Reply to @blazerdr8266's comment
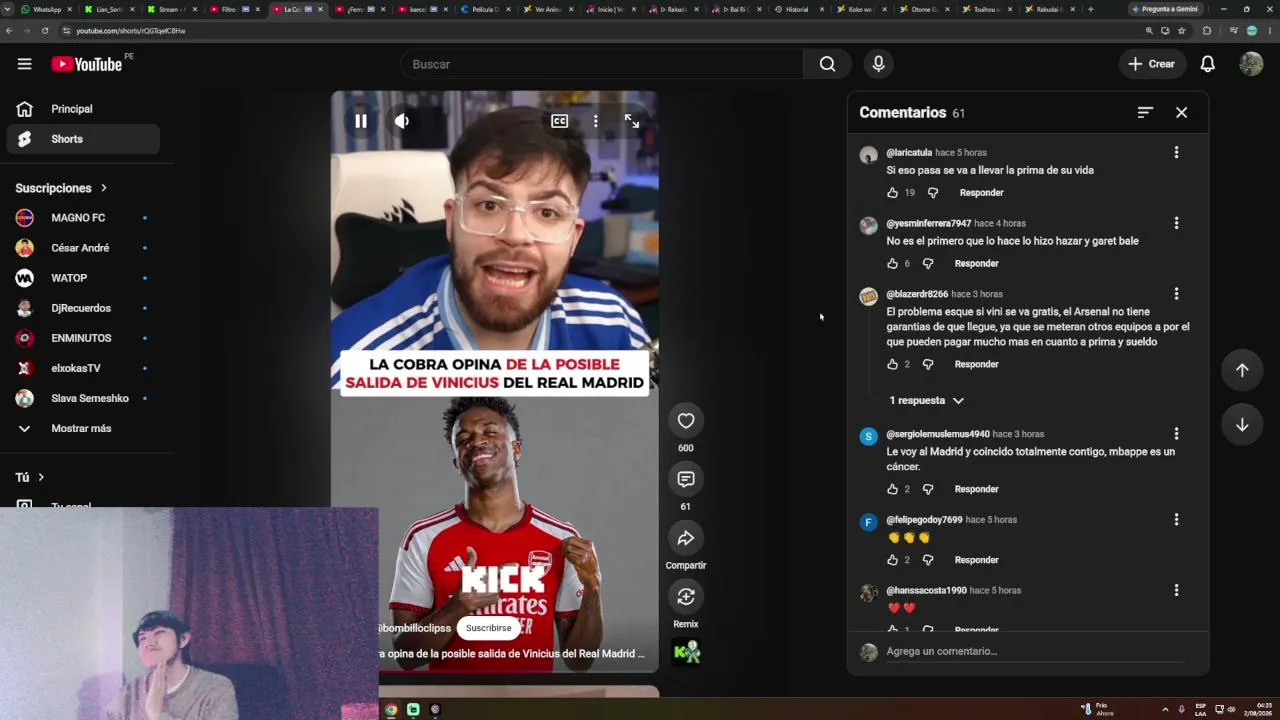Viewport: 1280px width, 720px height. 977,365
